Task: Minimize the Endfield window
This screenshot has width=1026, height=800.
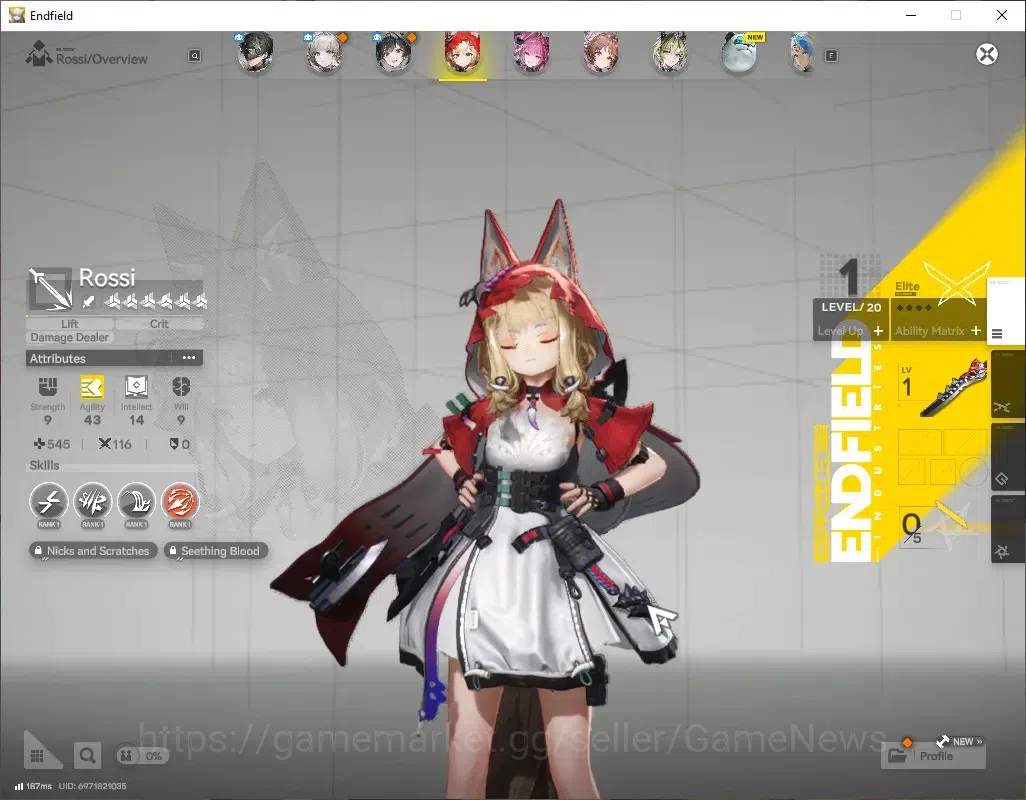Action: tap(910, 15)
